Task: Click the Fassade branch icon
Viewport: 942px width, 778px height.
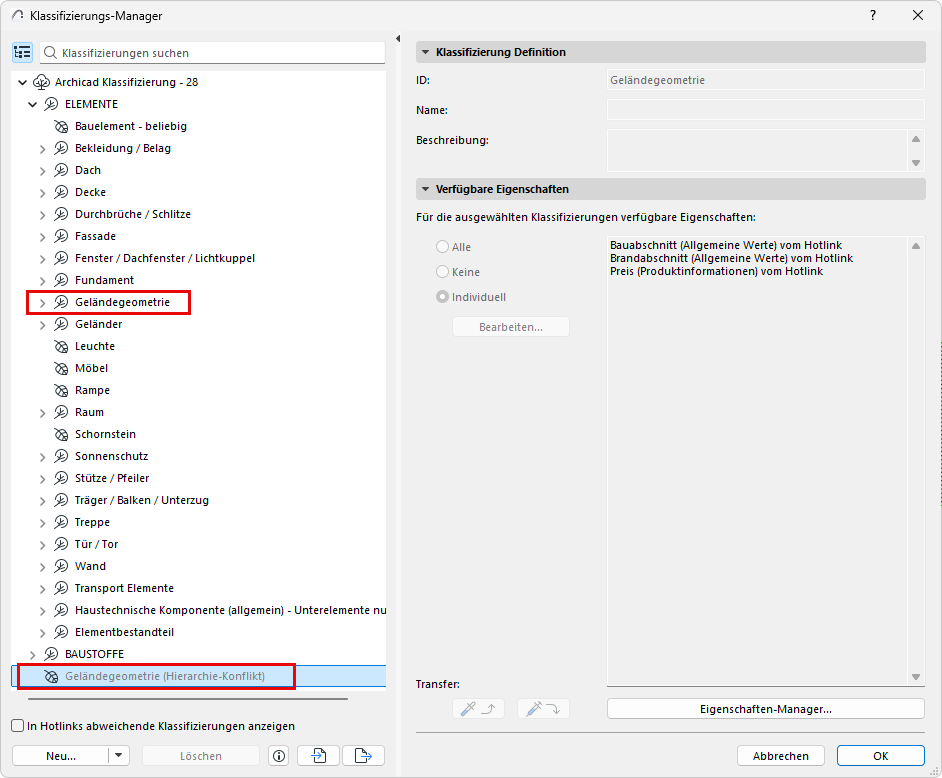Action: (61, 236)
